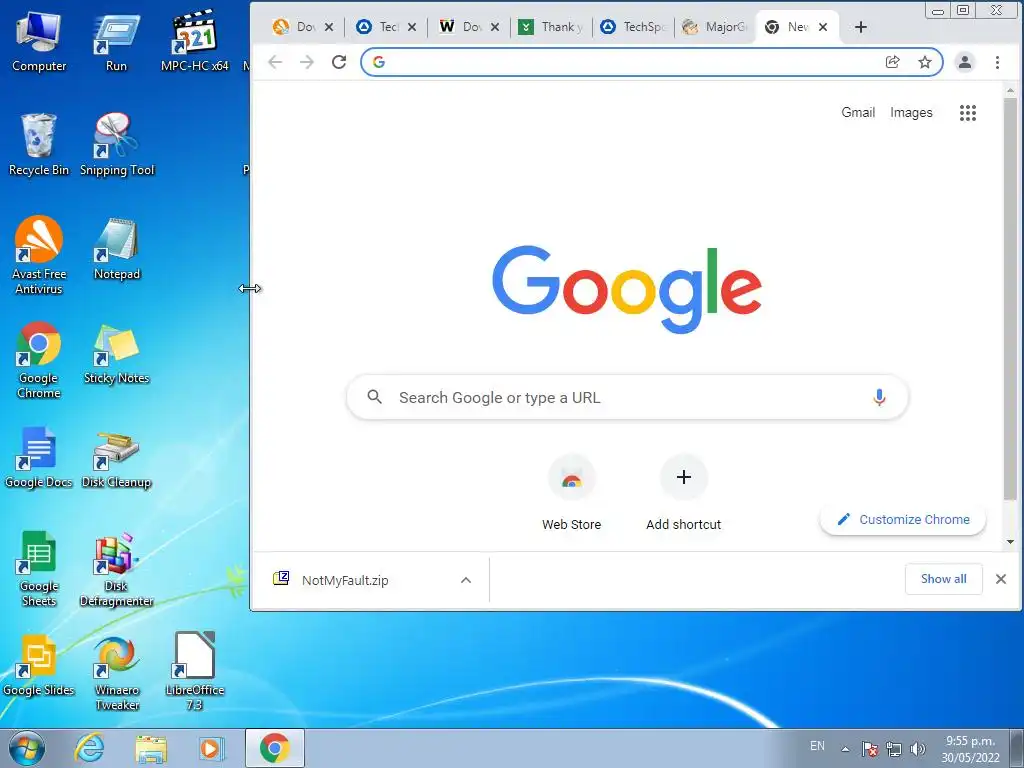The height and width of the screenshot is (768, 1024).
Task: Open Windows Media Player from the taskbar
Action: click(210, 748)
